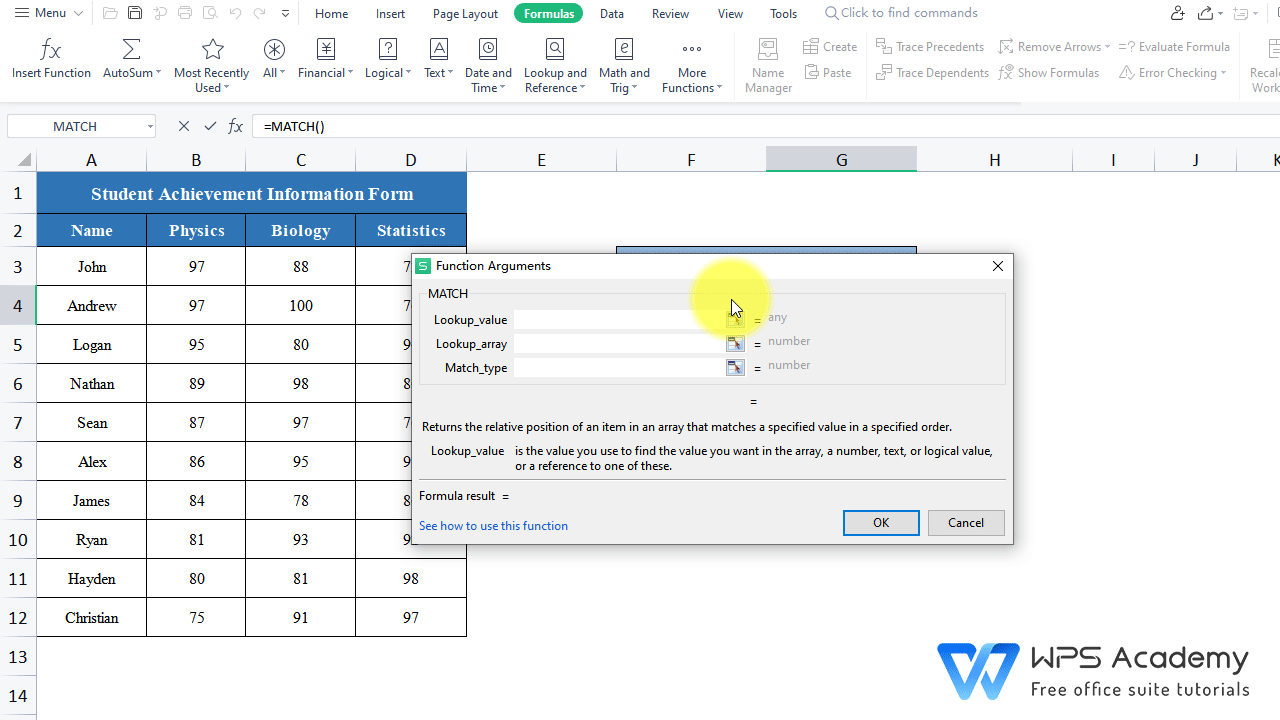Screen dimensions: 1280x720
Task: Open the Menu dropdown
Action: (x=46, y=13)
